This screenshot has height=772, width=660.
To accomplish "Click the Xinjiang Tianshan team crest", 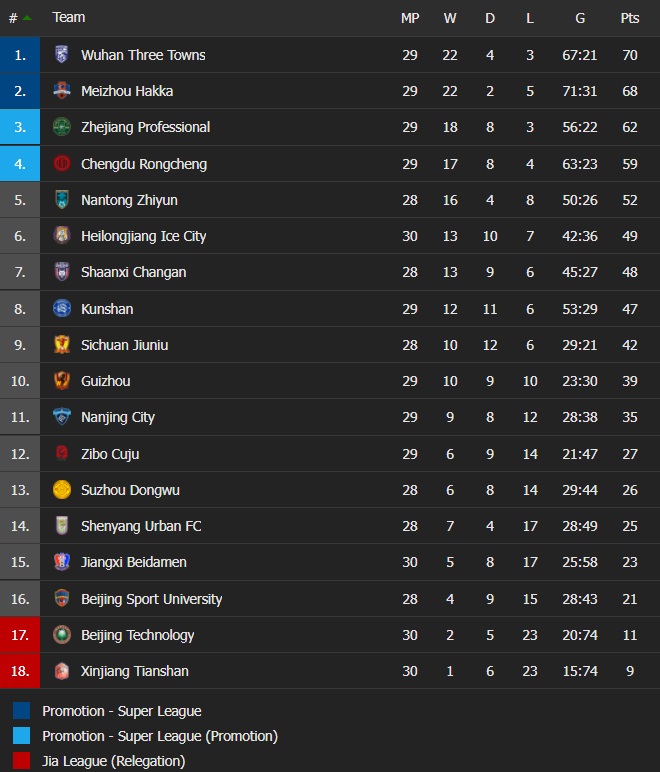I will point(62,671).
